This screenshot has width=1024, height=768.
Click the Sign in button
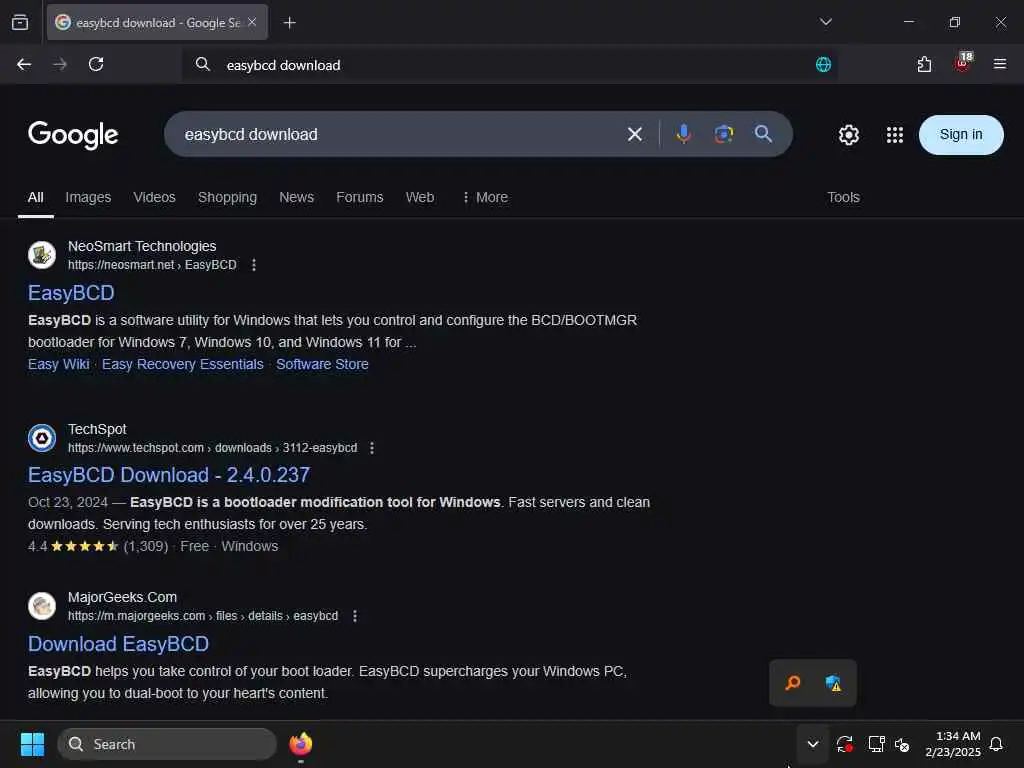[961, 135]
